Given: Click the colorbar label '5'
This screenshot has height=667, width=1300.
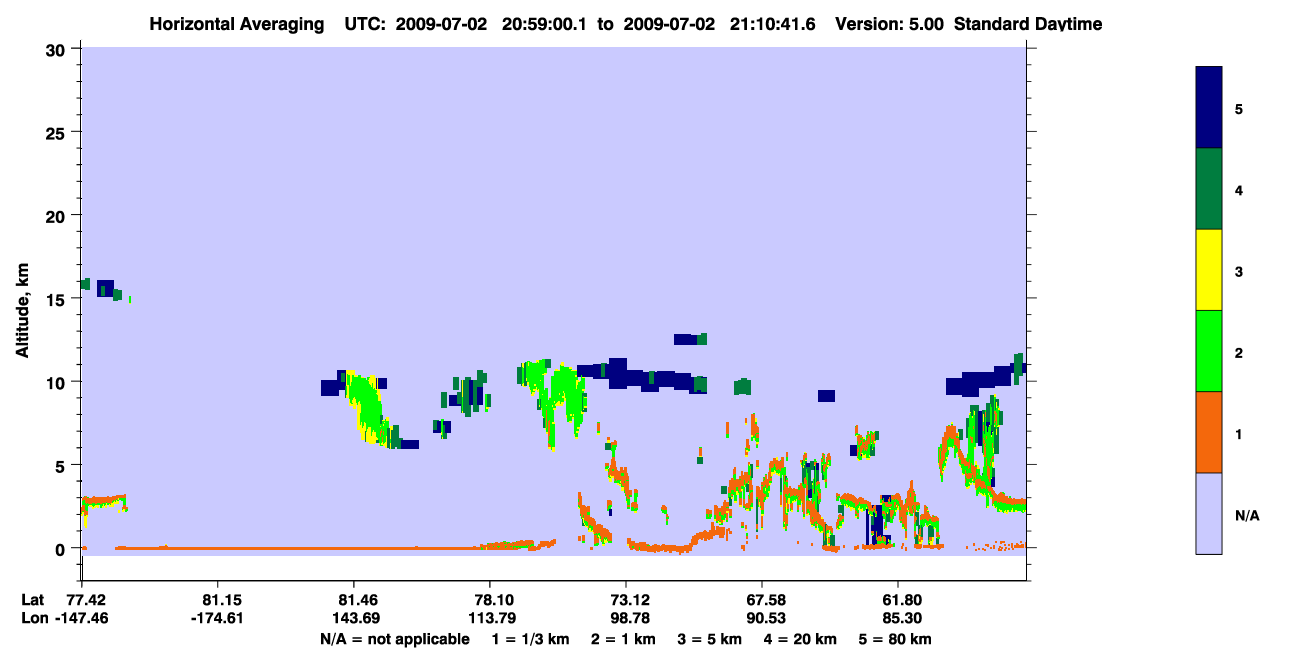Looking at the screenshot, I should point(1239,109).
